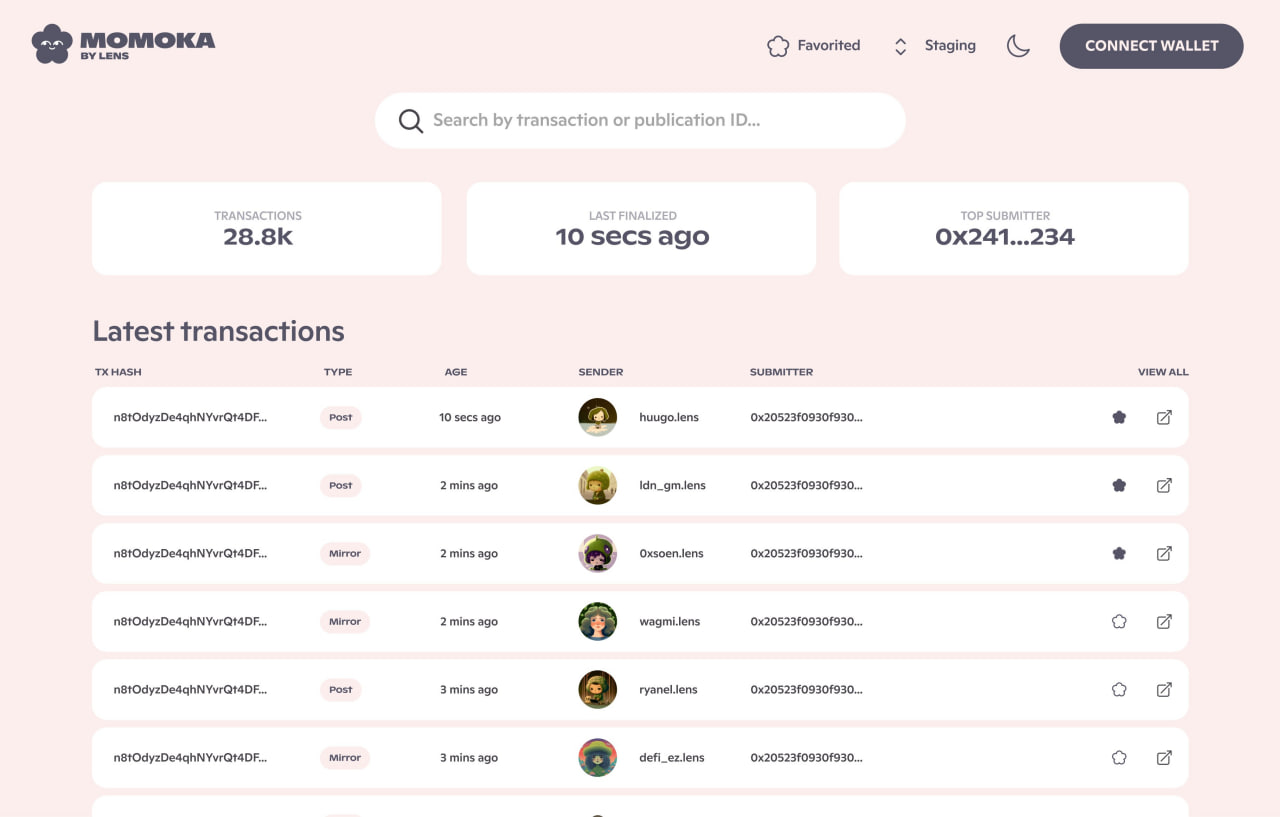Click ryanel.lens profile avatar

pos(597,689)
